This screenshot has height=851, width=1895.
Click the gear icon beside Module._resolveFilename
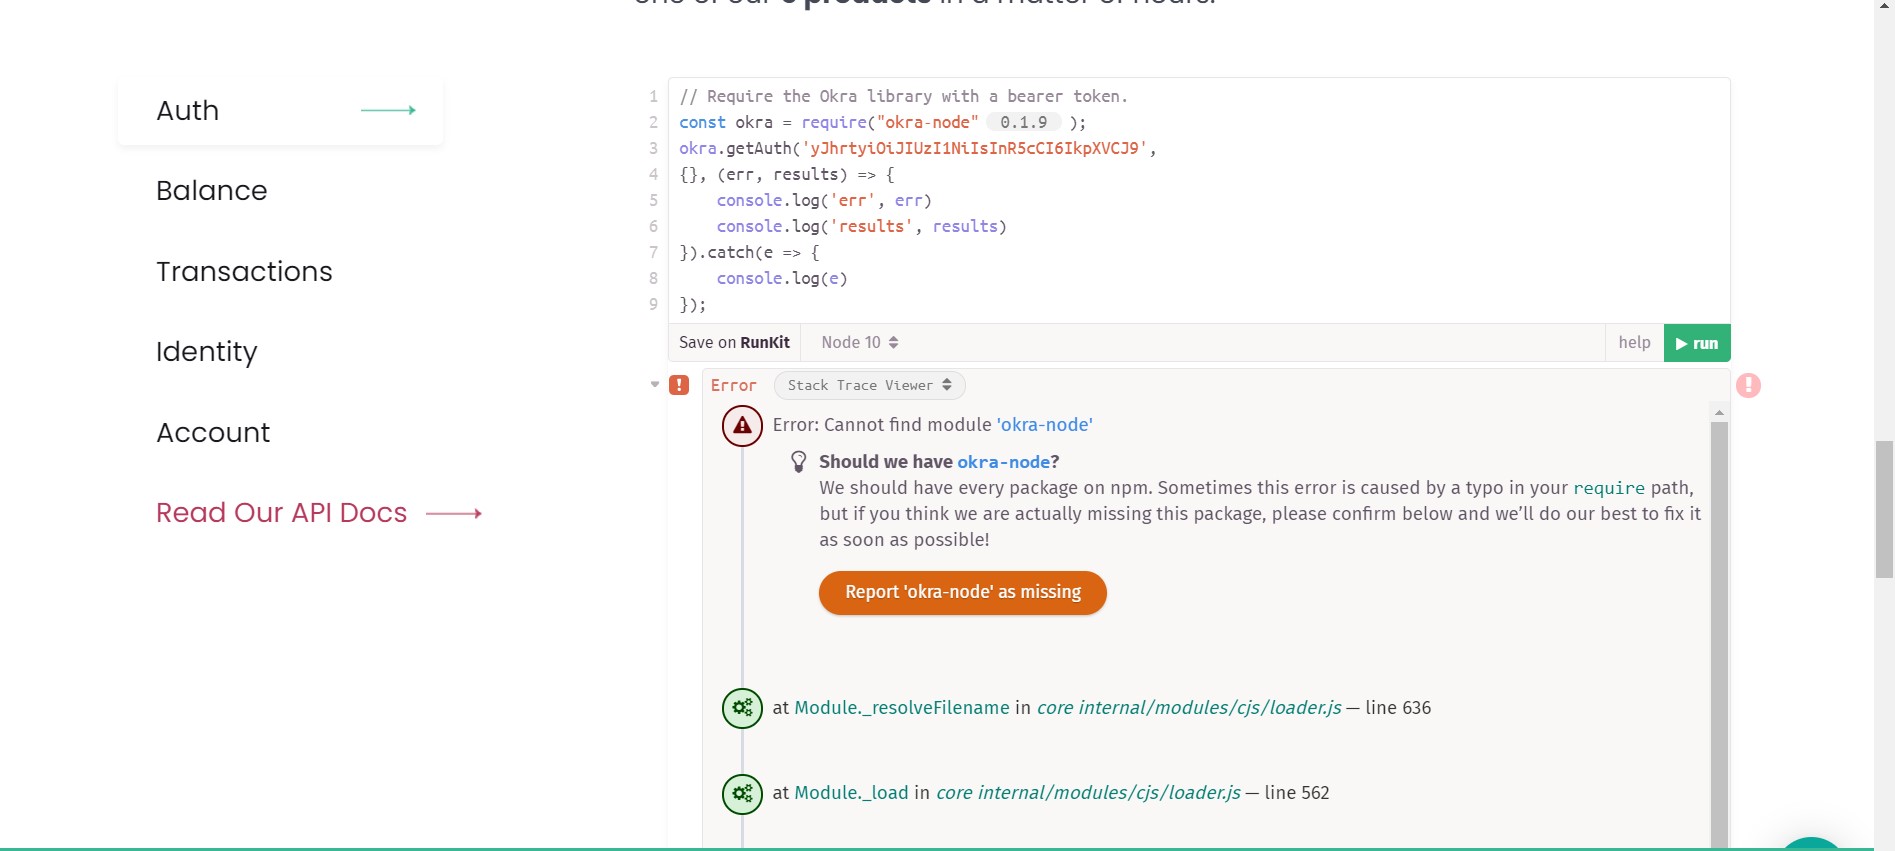(x=742, y=709)
